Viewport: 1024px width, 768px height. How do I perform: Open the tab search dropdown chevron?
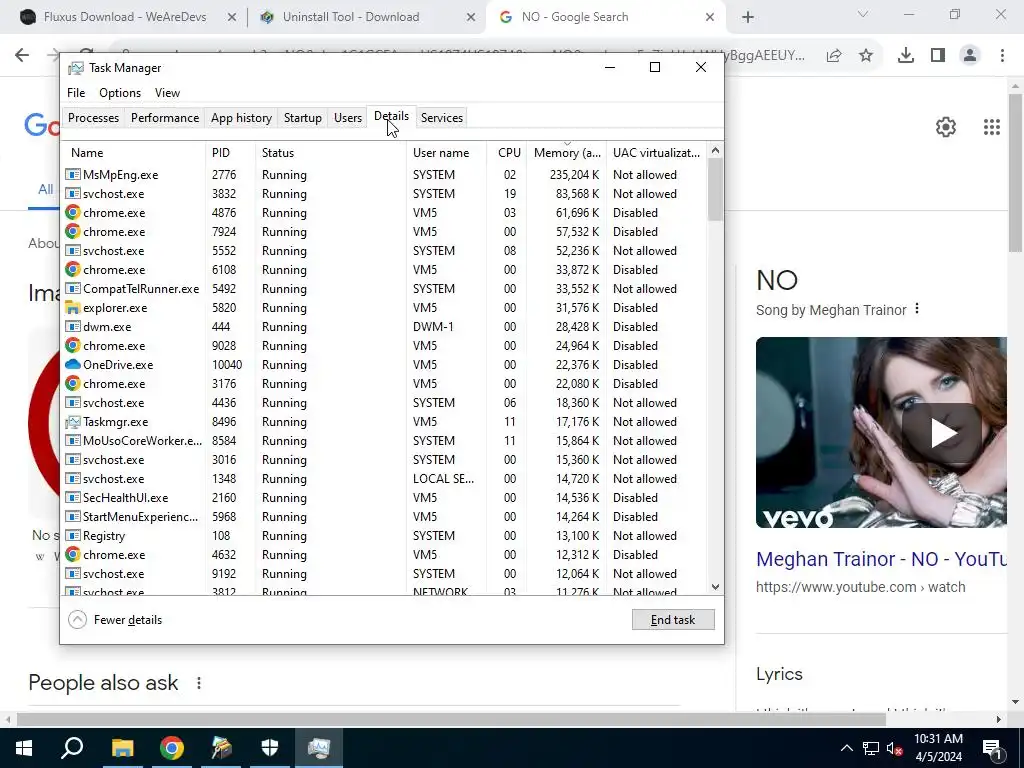[863, 14]
